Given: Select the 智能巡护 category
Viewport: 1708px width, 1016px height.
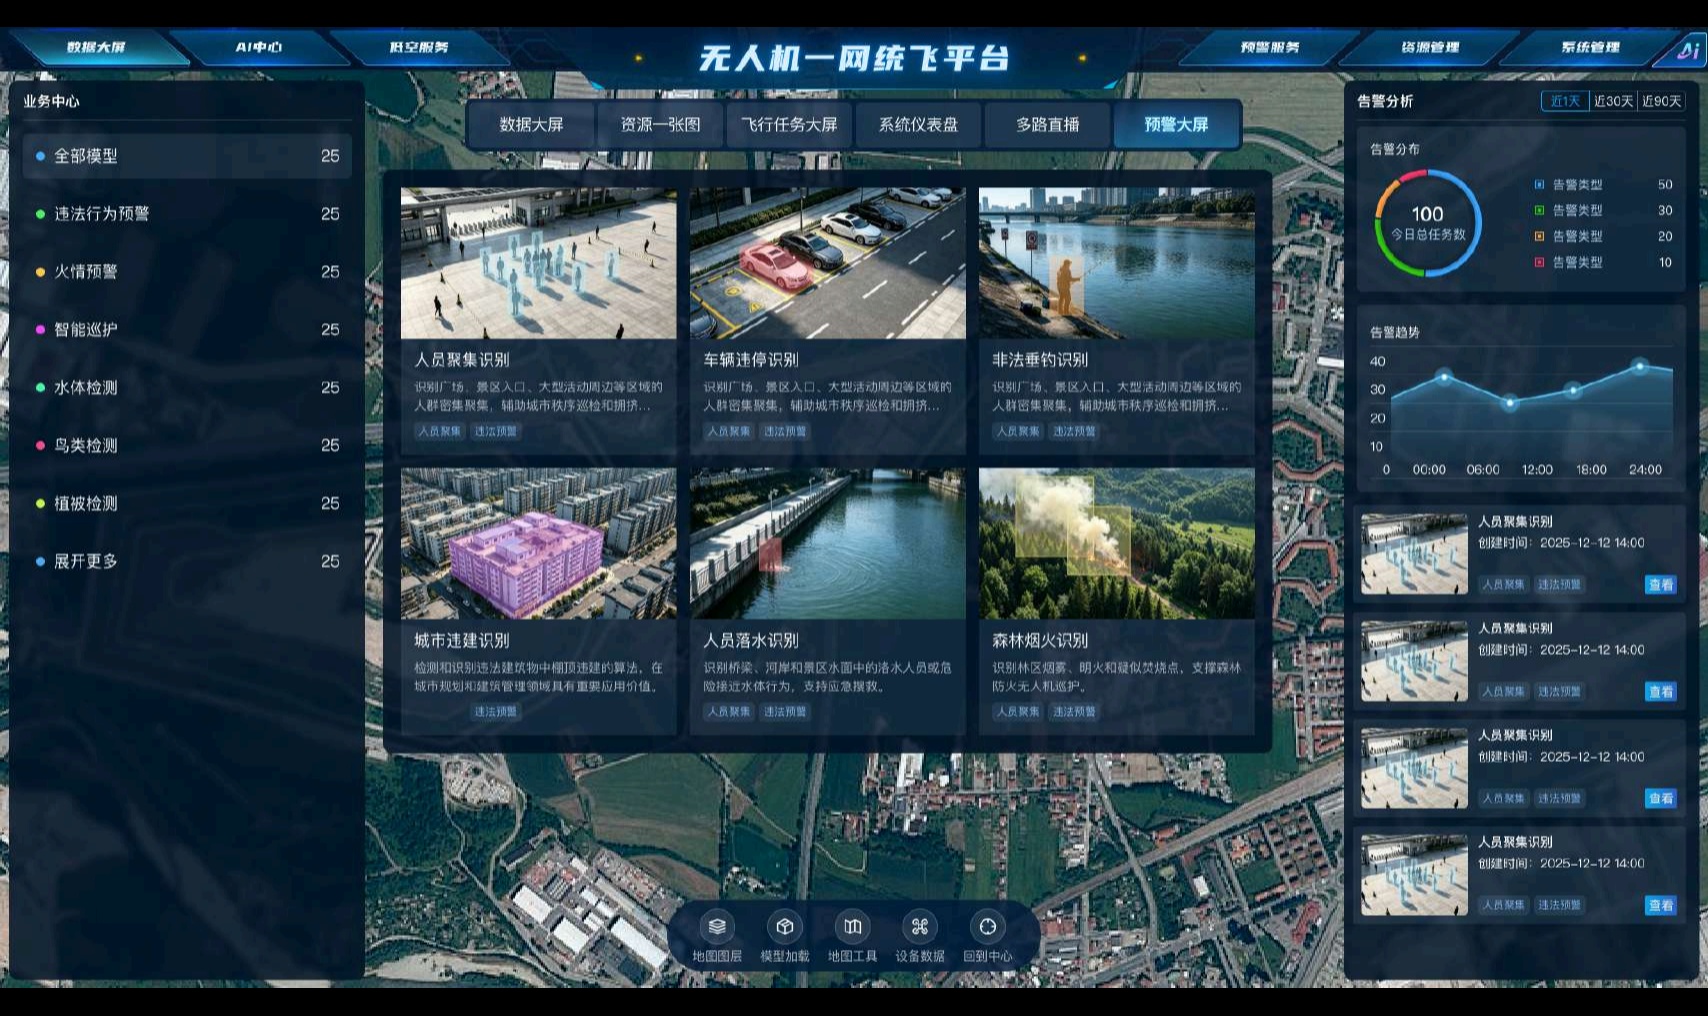Looking at the screenshot, I should [187, 329].
